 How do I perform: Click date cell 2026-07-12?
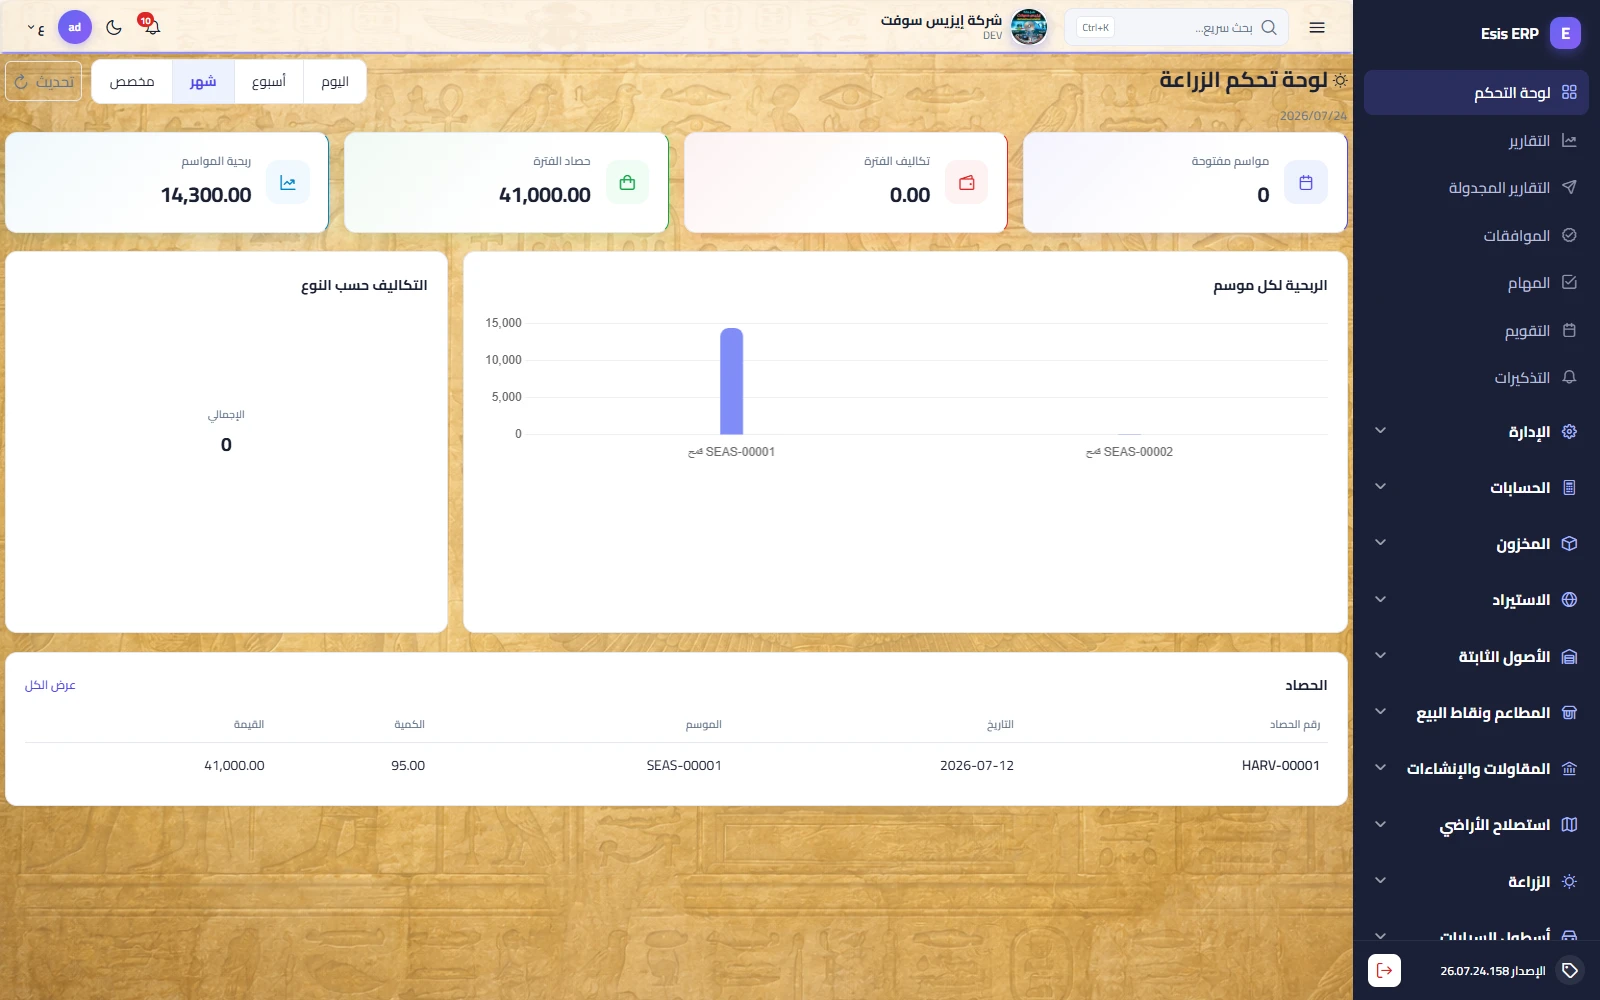[977, 765]
